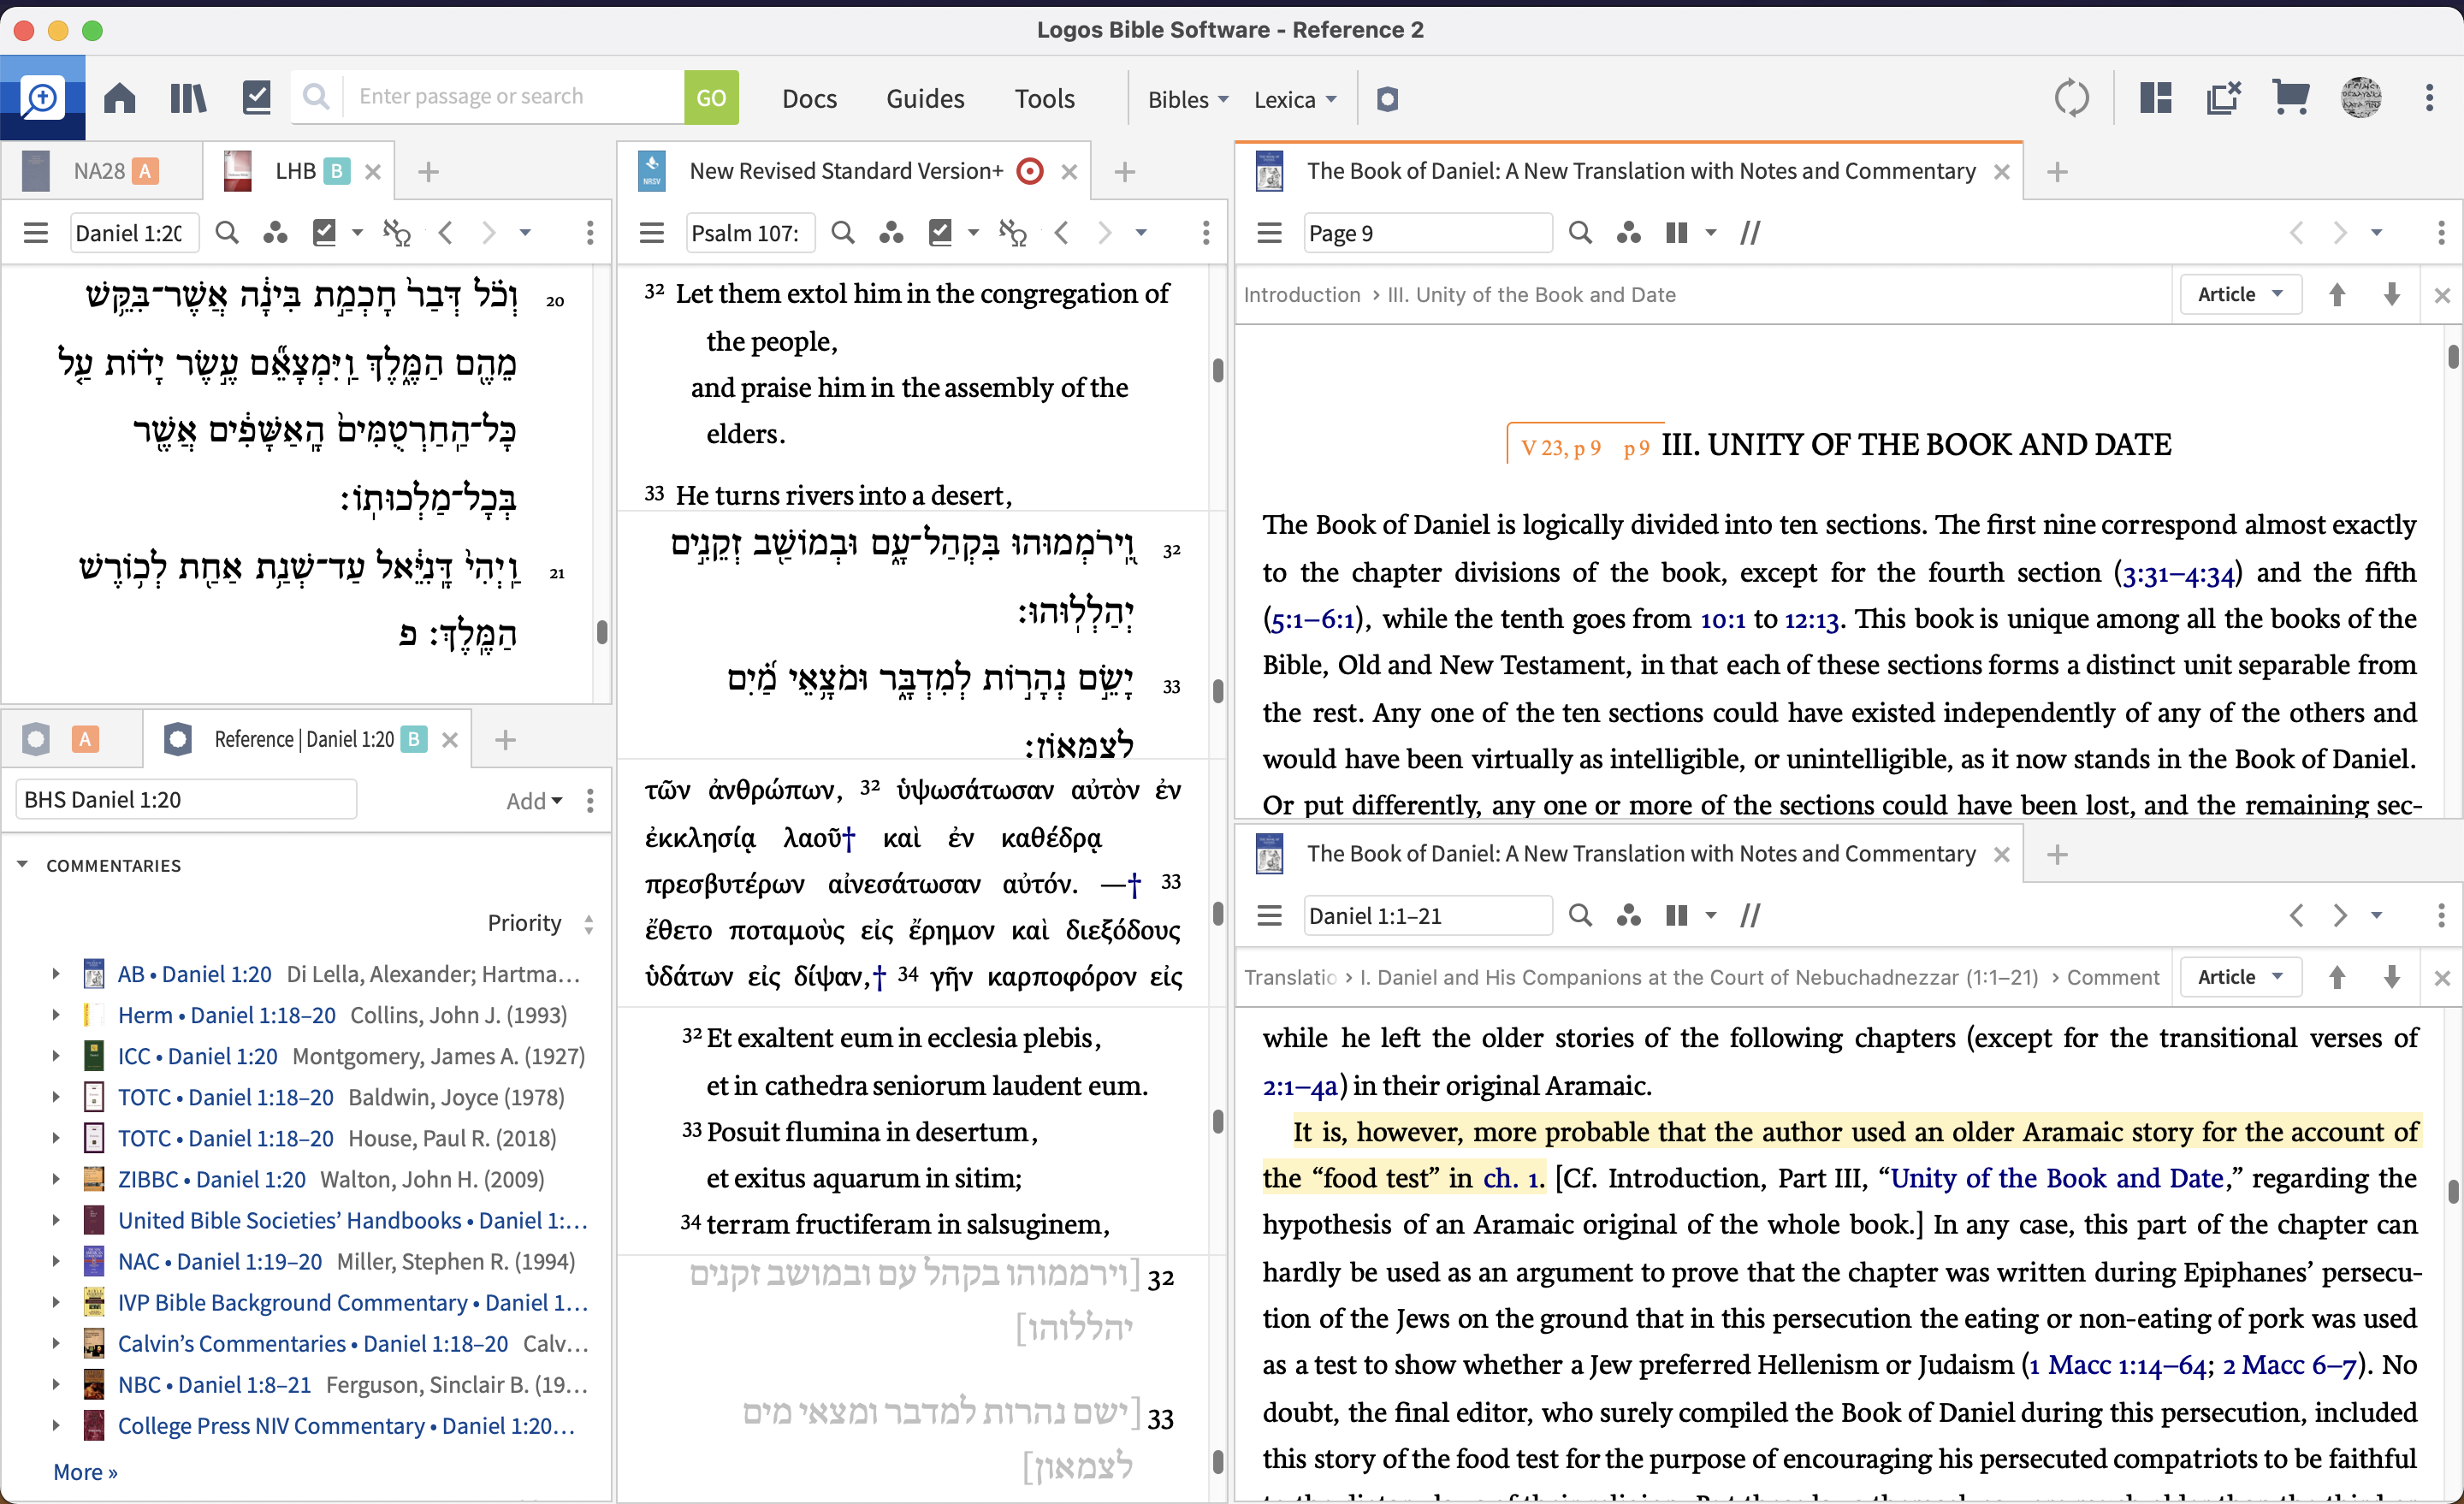Expand the ICC Daniel 1:20 row

click(x=56, y=1056)
